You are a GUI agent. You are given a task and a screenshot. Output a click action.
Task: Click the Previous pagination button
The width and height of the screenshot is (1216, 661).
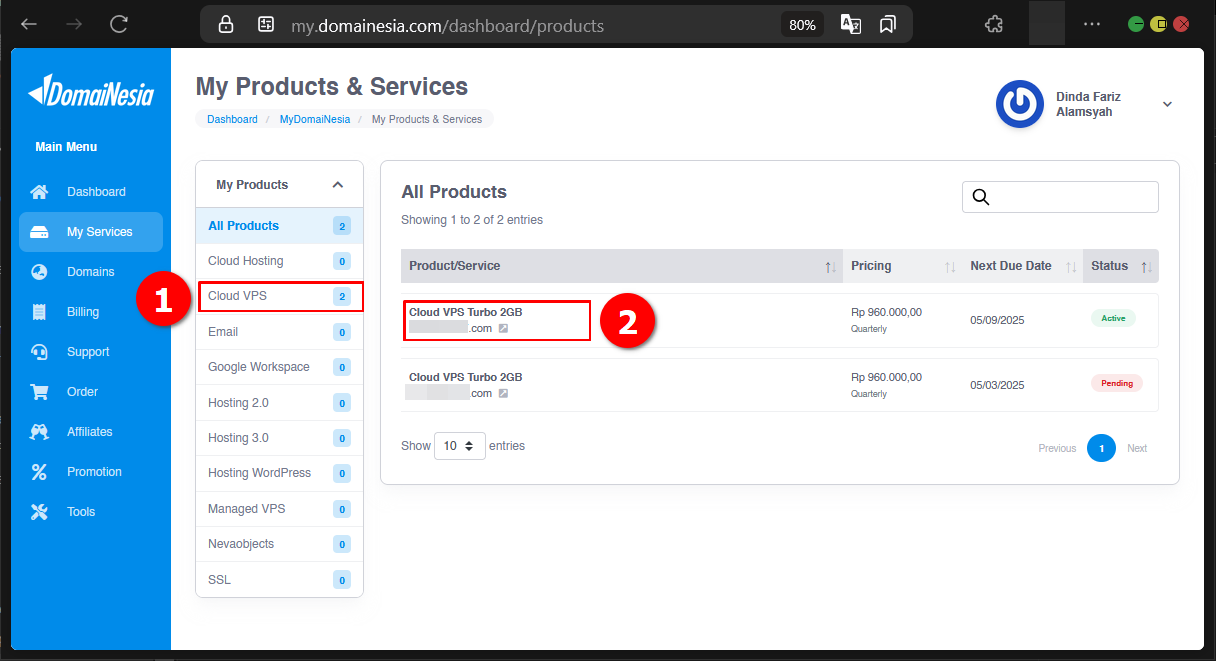[x=1057, y=448]
